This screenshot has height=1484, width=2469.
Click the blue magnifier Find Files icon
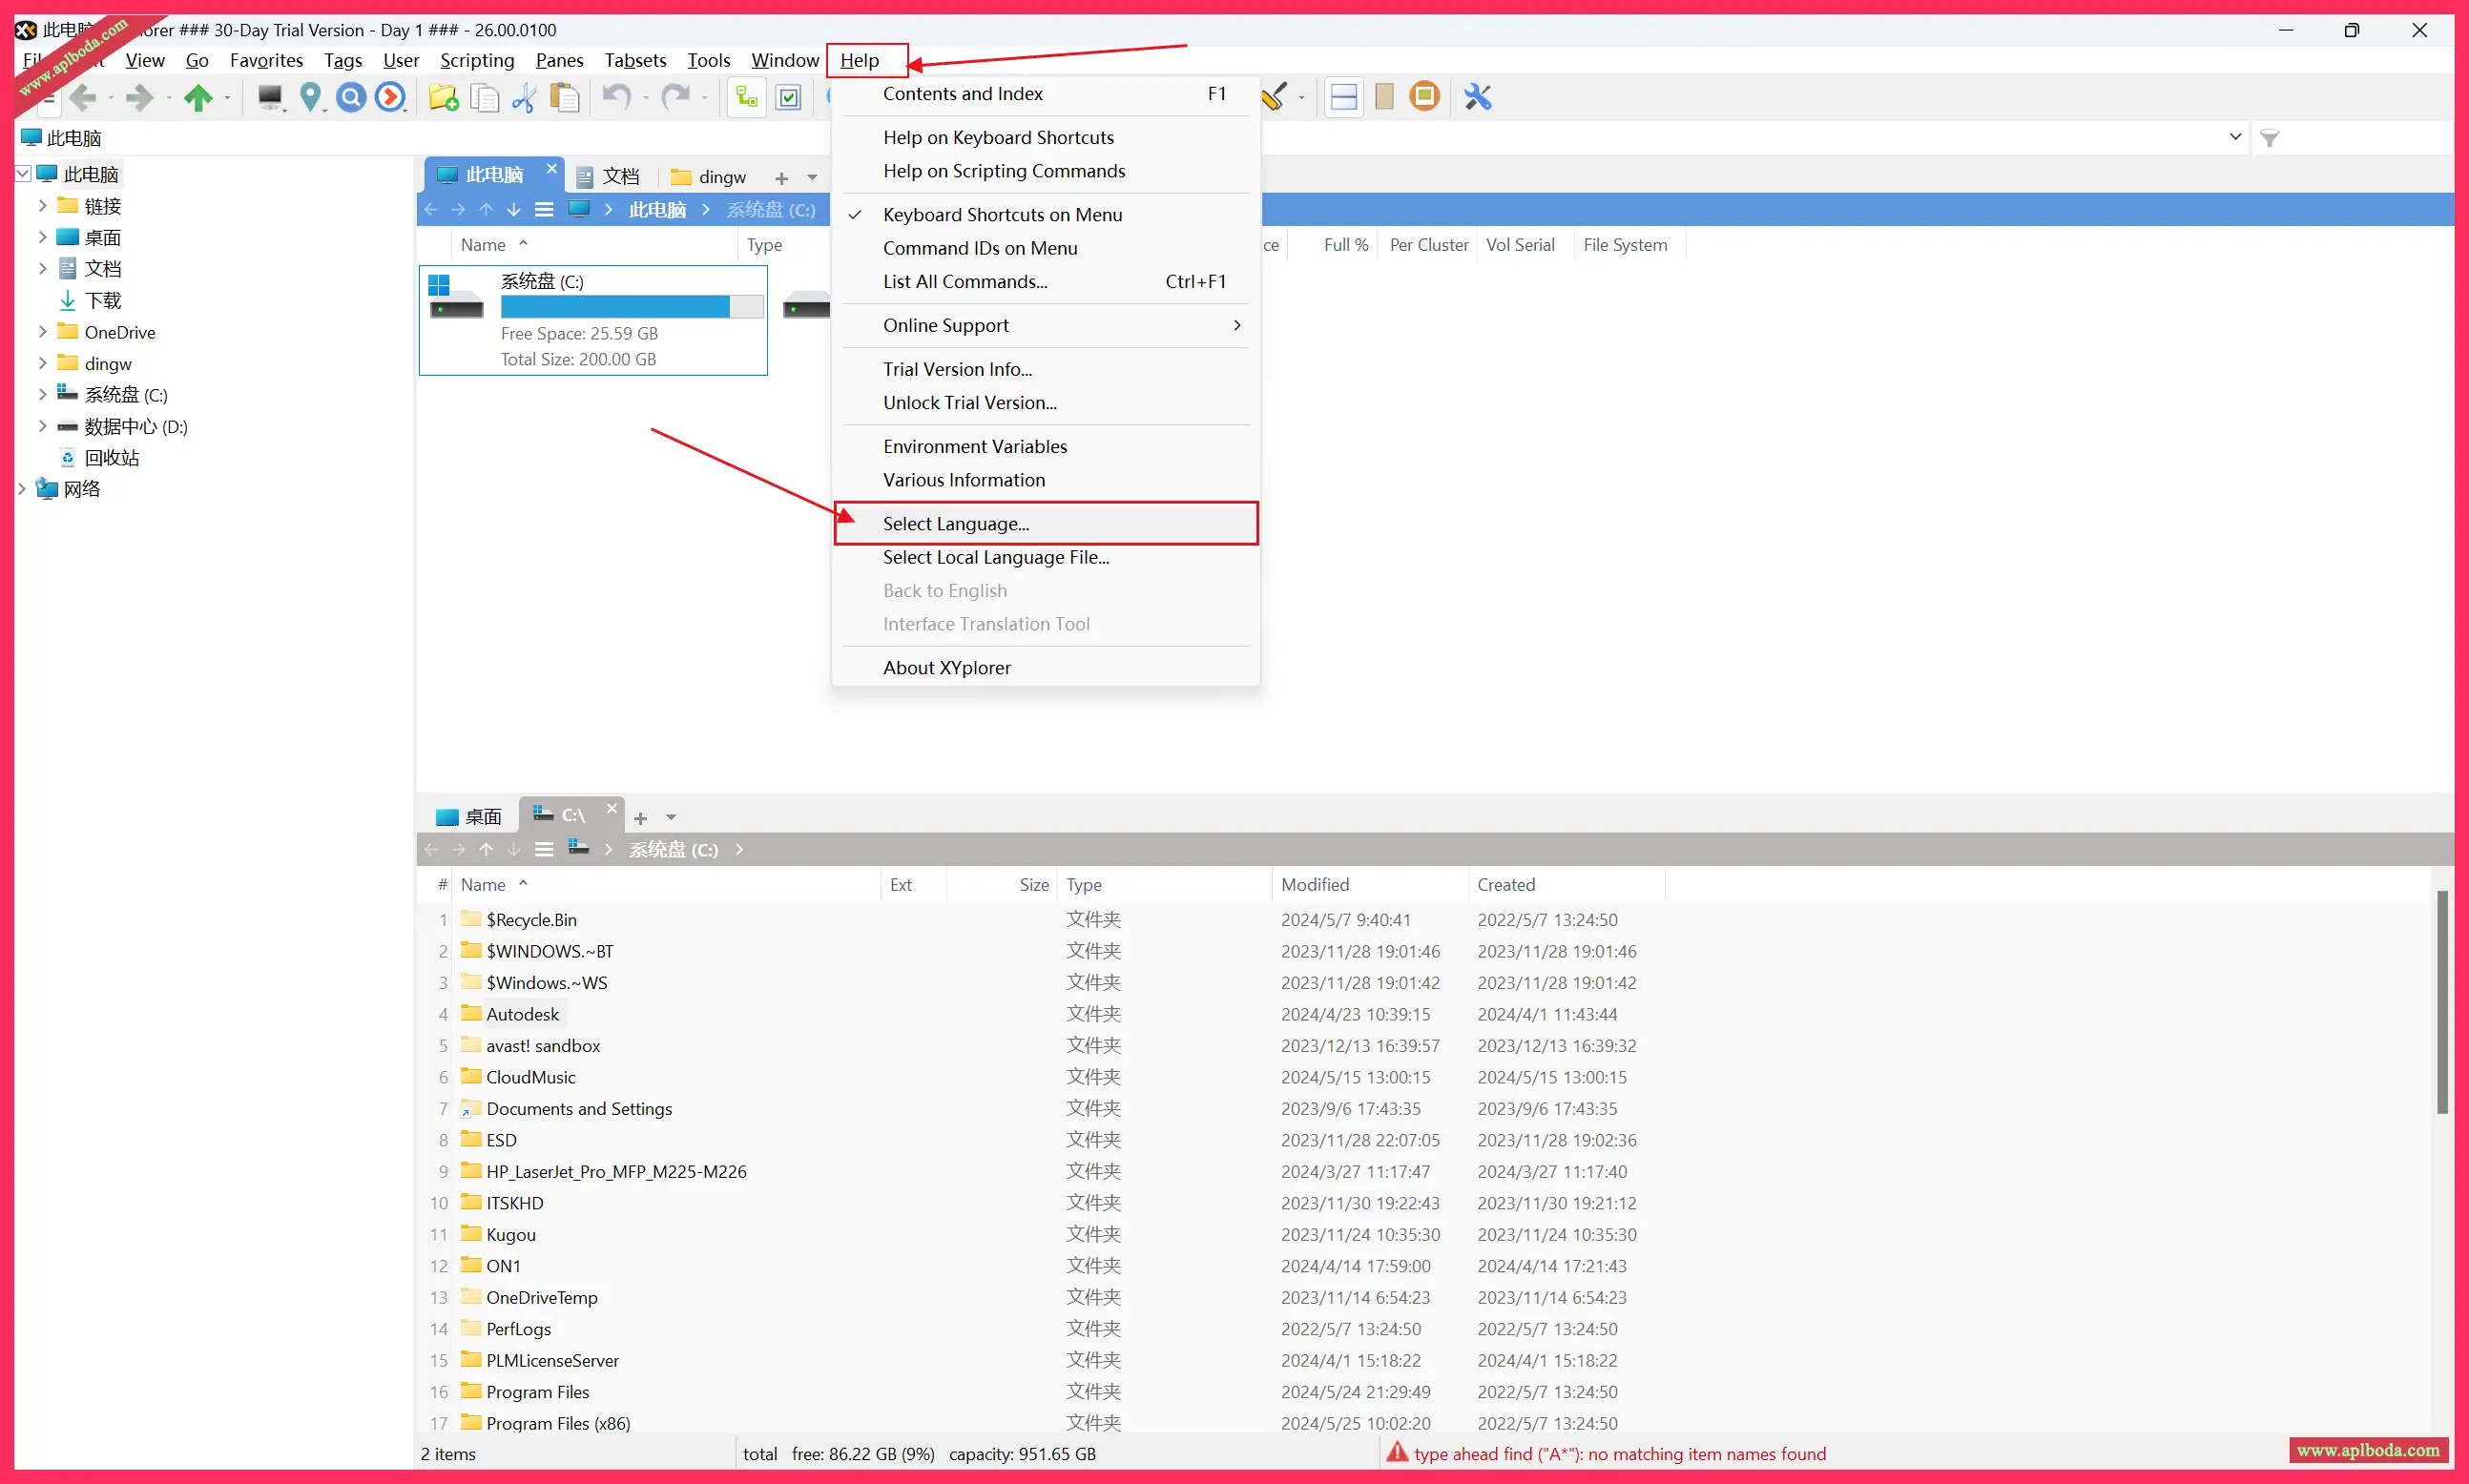pos(350,97)
